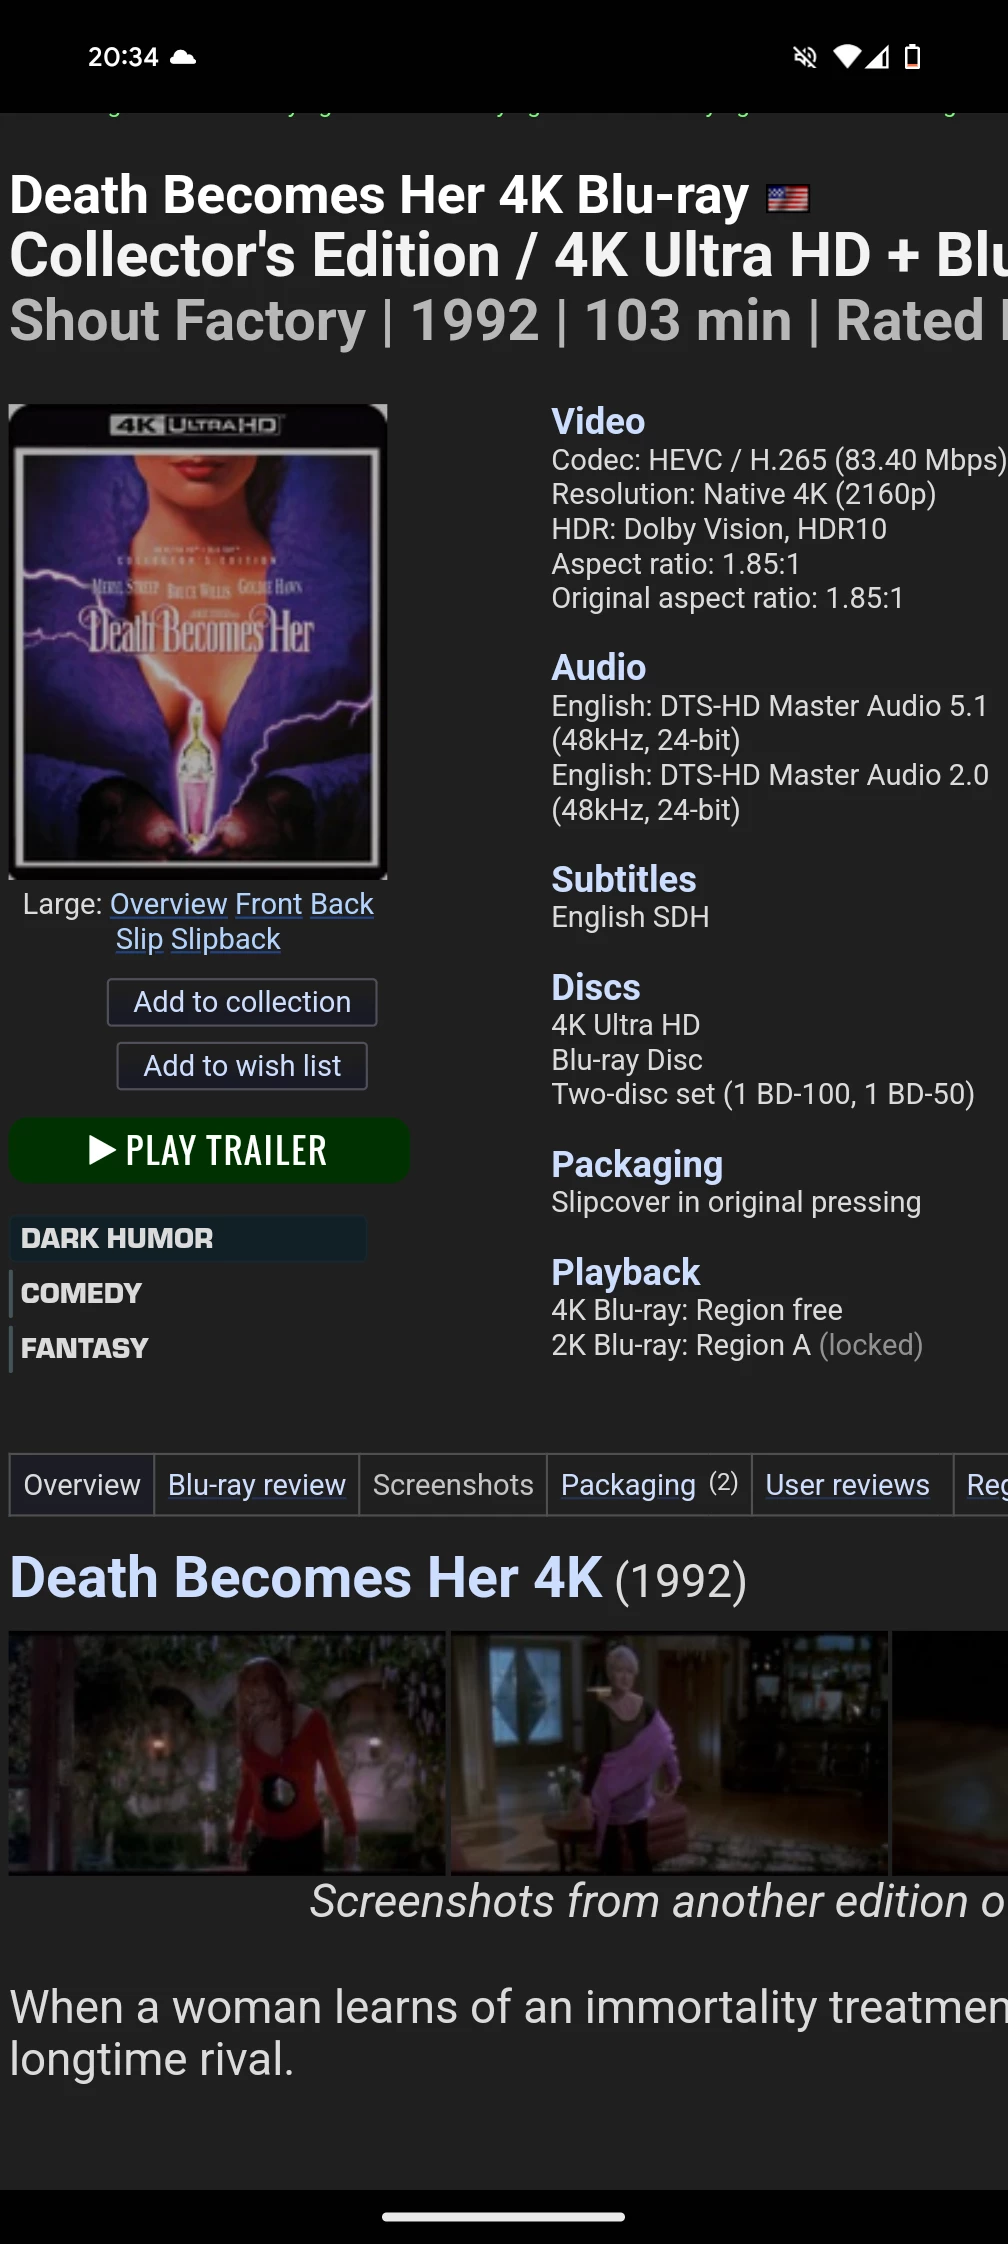
Task: Switch to the Blu-ray review tab
Action: pyautogui.click(x=257, y=1485)
